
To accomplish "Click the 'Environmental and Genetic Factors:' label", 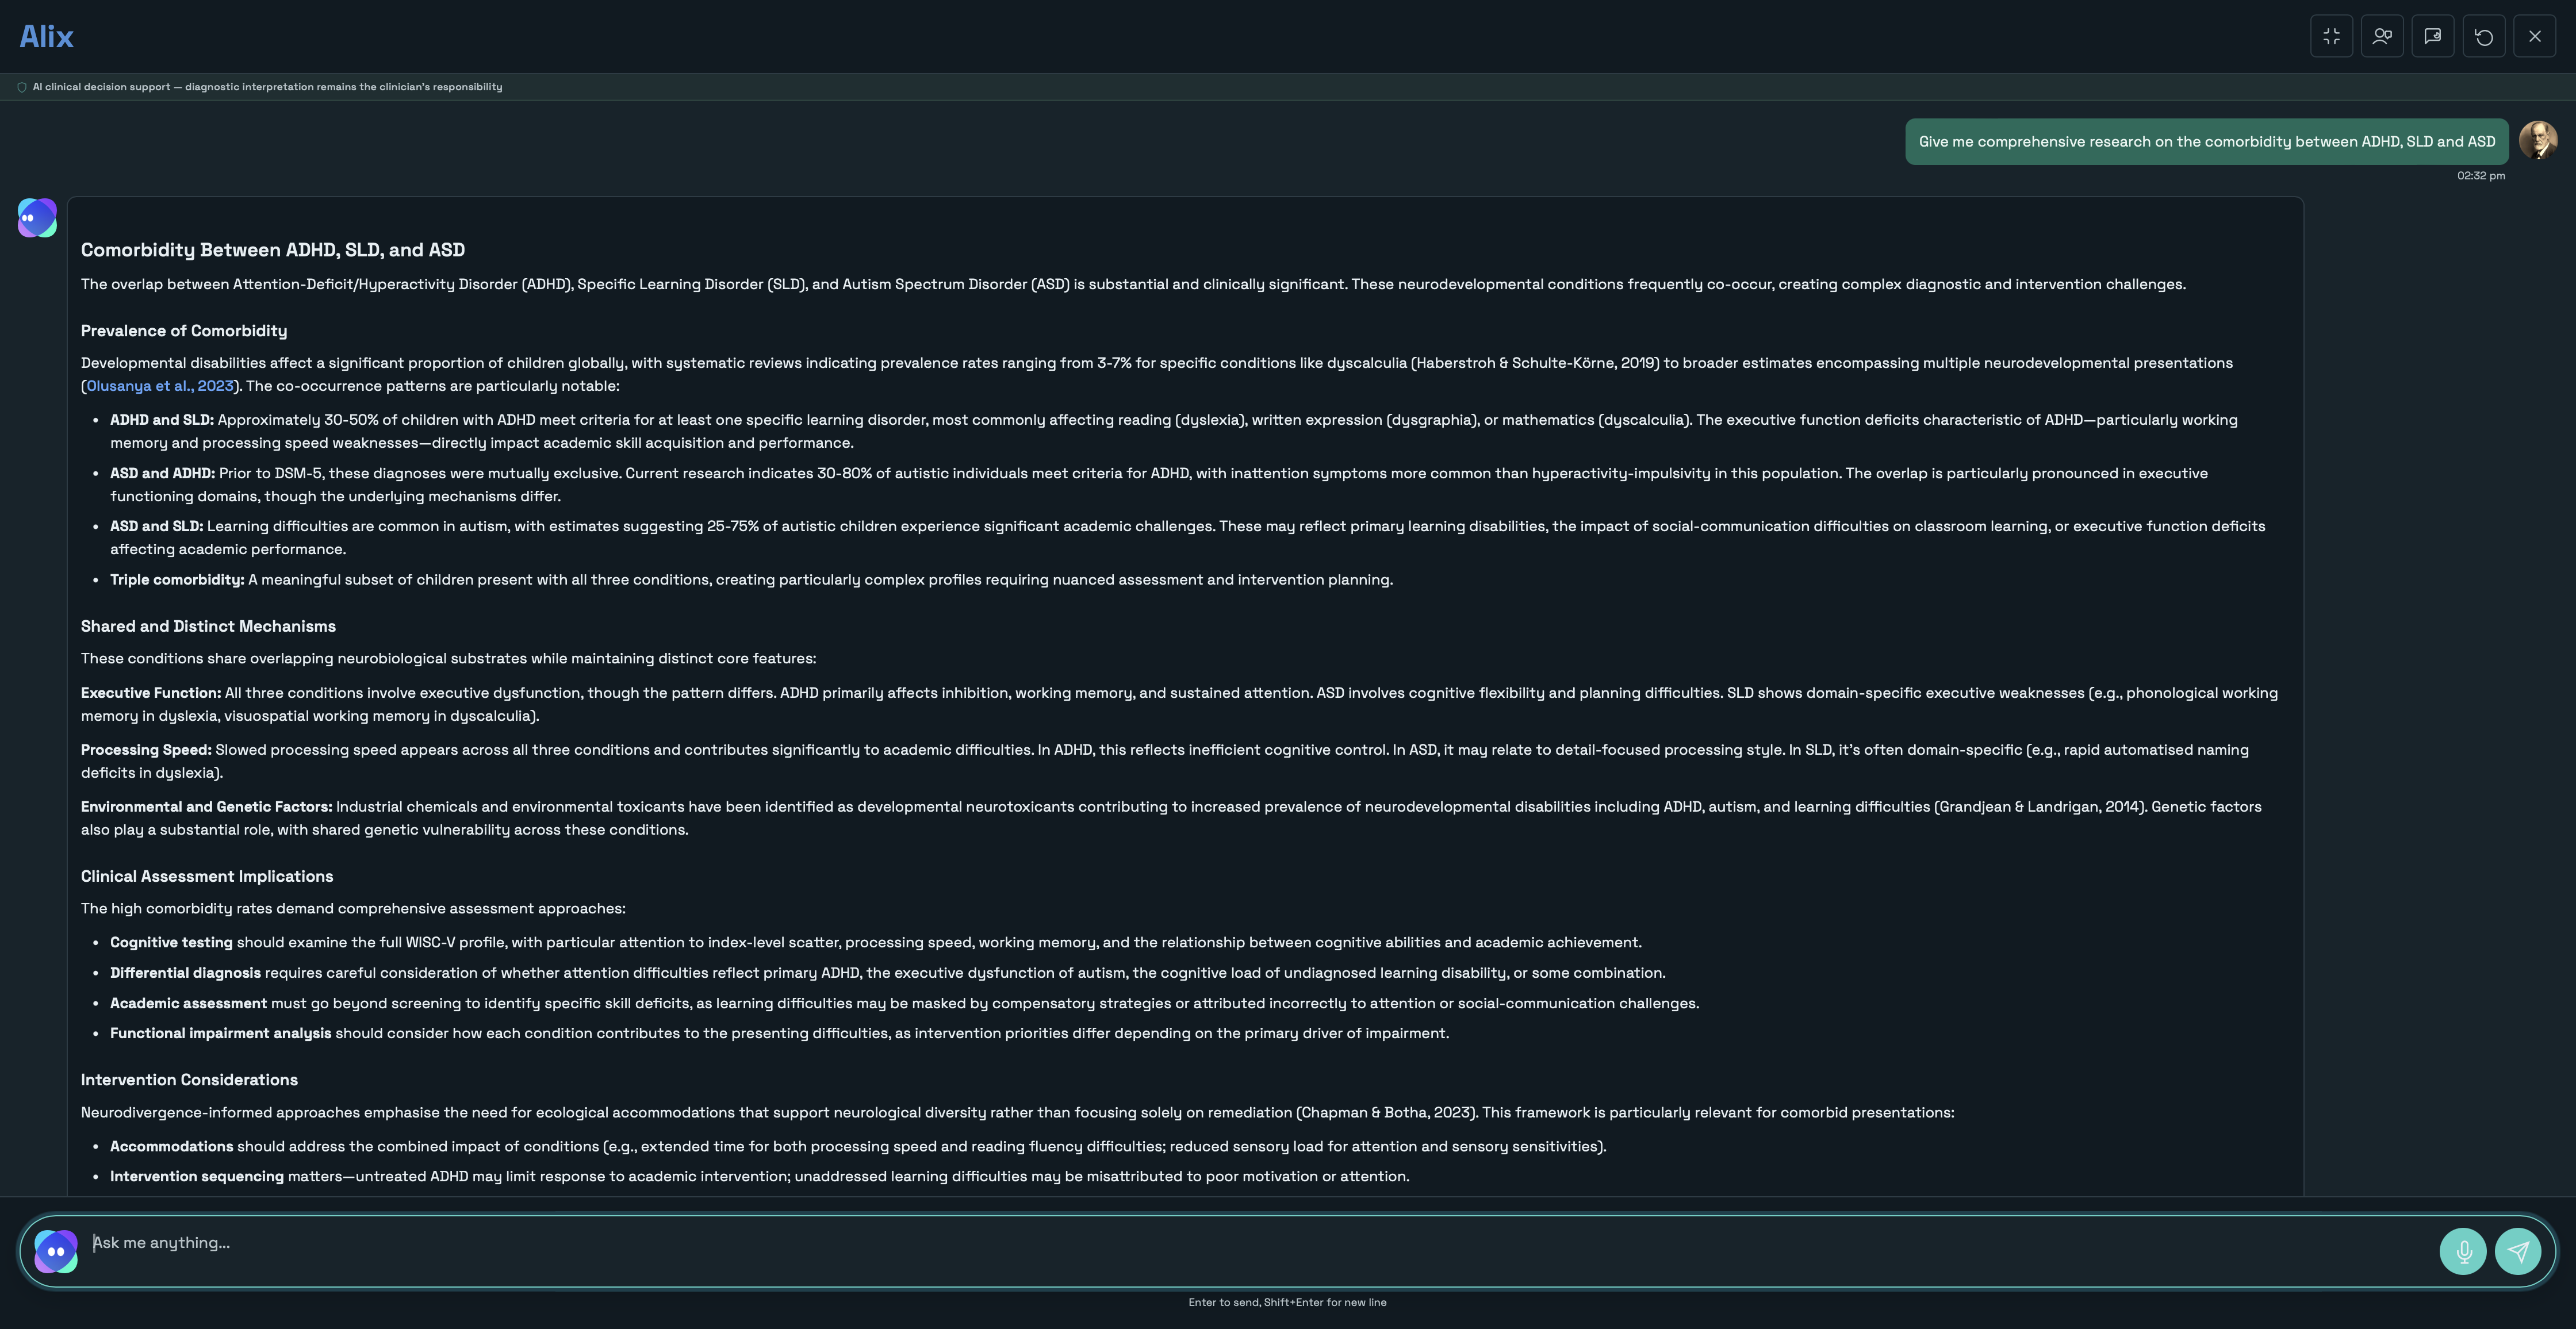I will pos(206,807).
